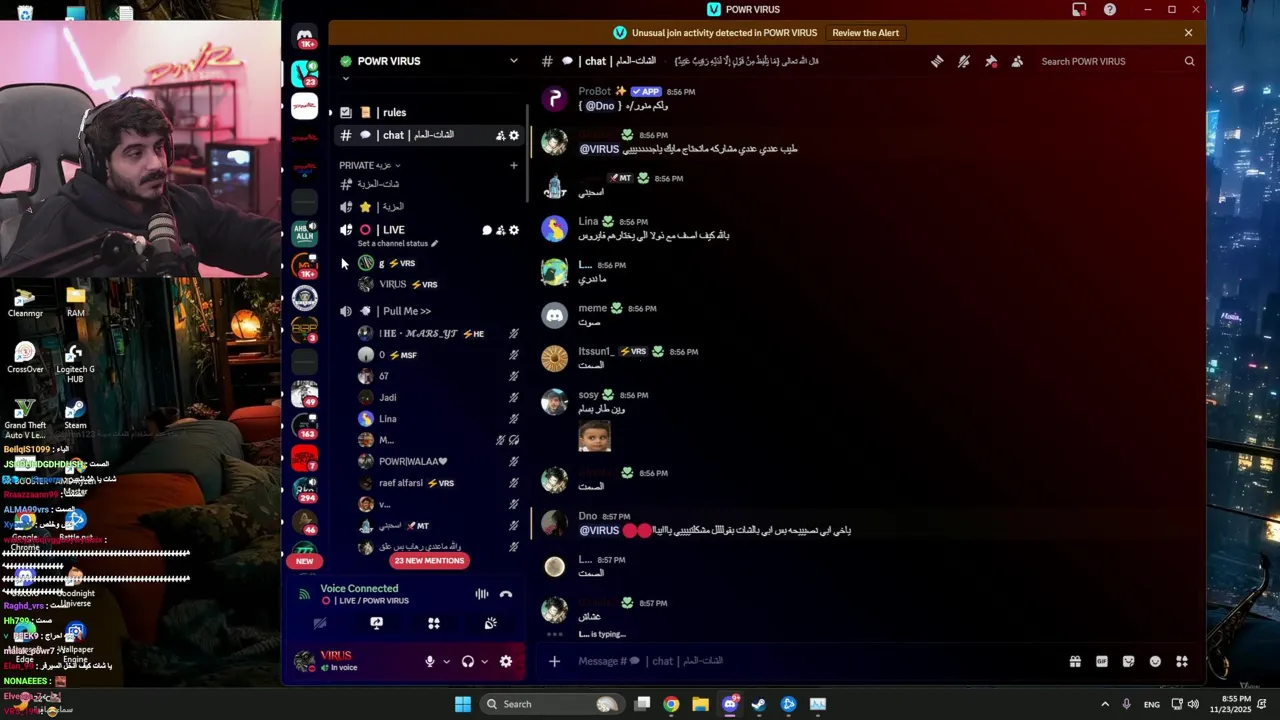The image size is (1280, 720).
Task: Create invite for chat channel
Action: (x=500, y=135)
